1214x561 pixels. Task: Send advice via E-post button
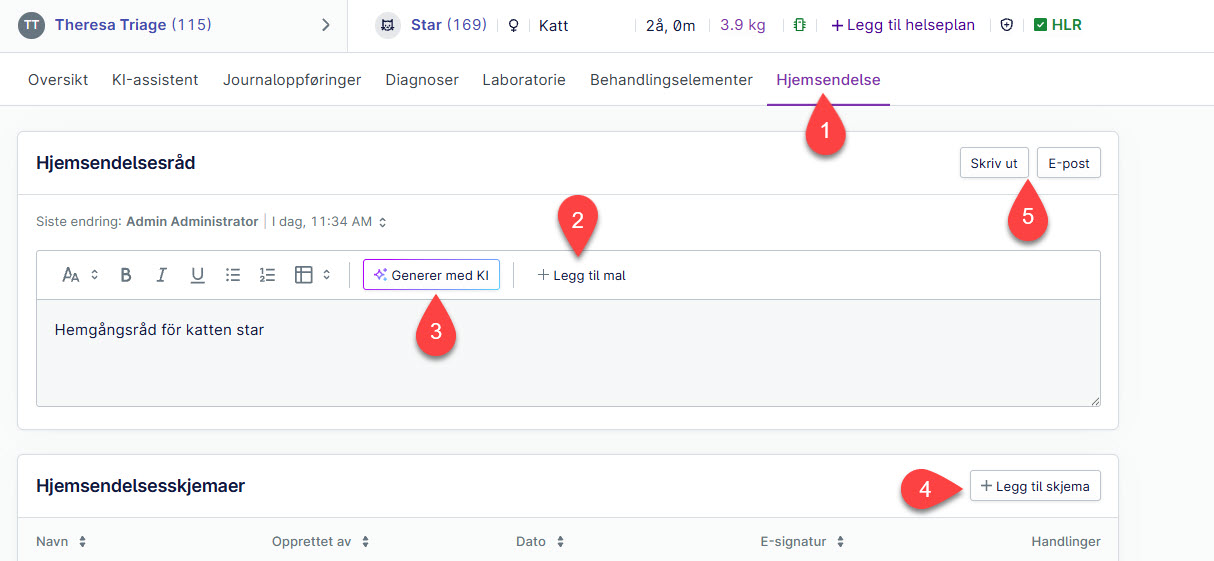(x=1069, y=163)
